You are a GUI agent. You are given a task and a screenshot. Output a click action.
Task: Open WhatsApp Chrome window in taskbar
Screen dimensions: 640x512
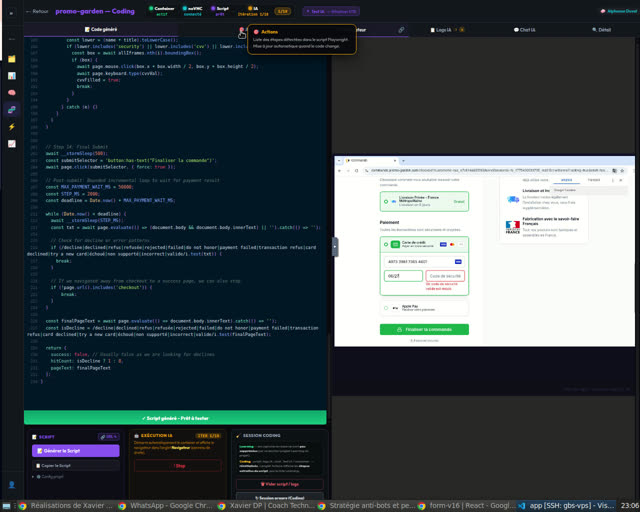165,506
